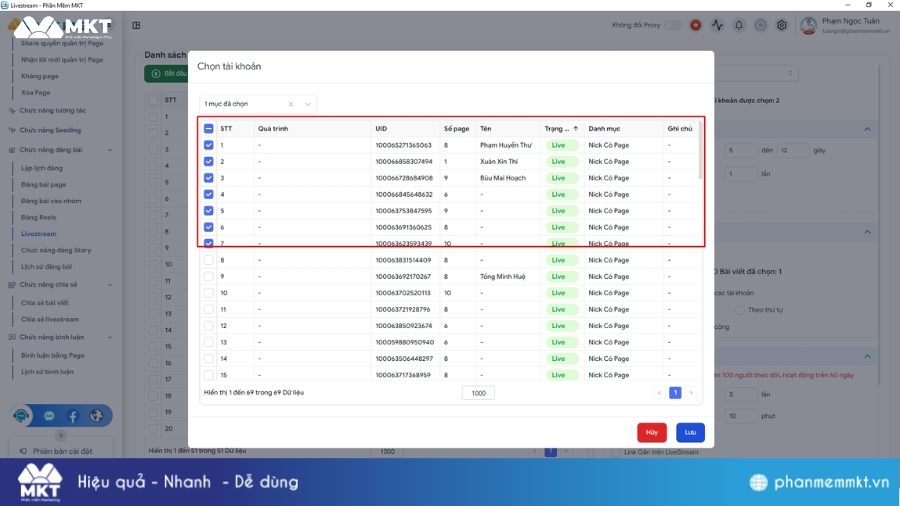The width and height of the screenshot is (900, 506).
Task: Expand the '1 mục đã chọn' dropdown
Action: click(x=307, y=104)
